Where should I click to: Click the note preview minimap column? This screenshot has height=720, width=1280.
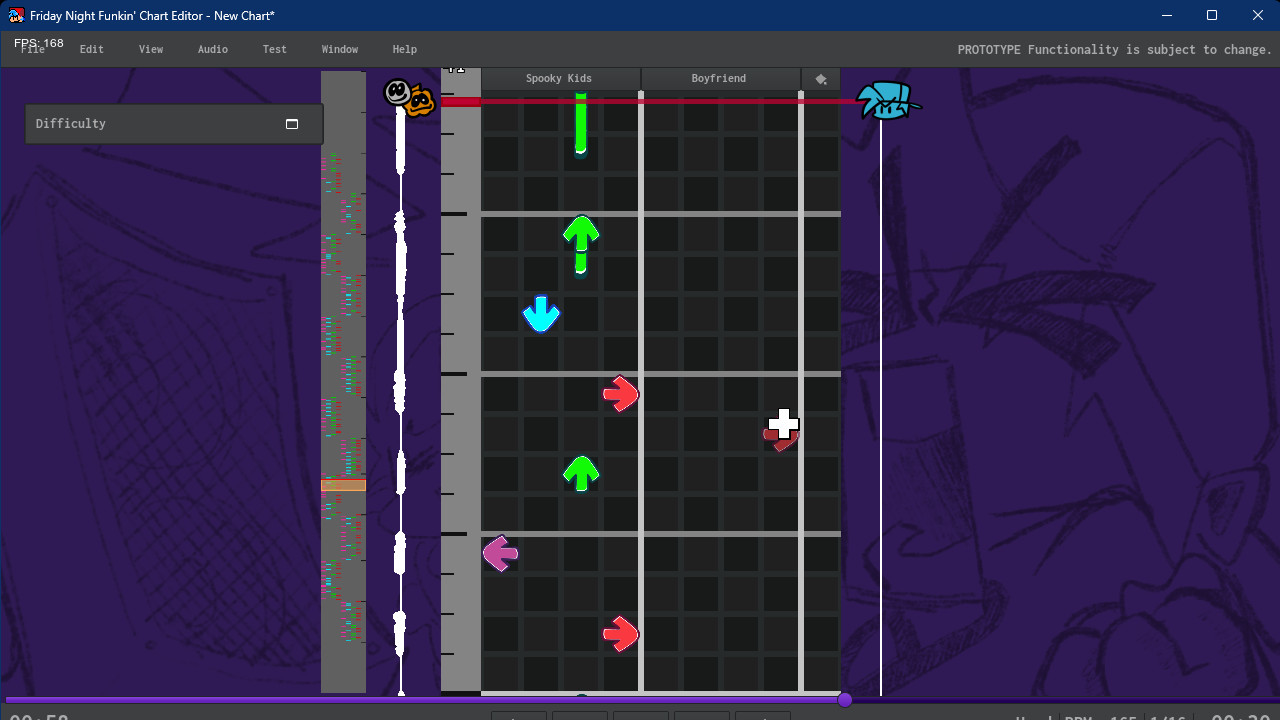click(x=343, y=382)
